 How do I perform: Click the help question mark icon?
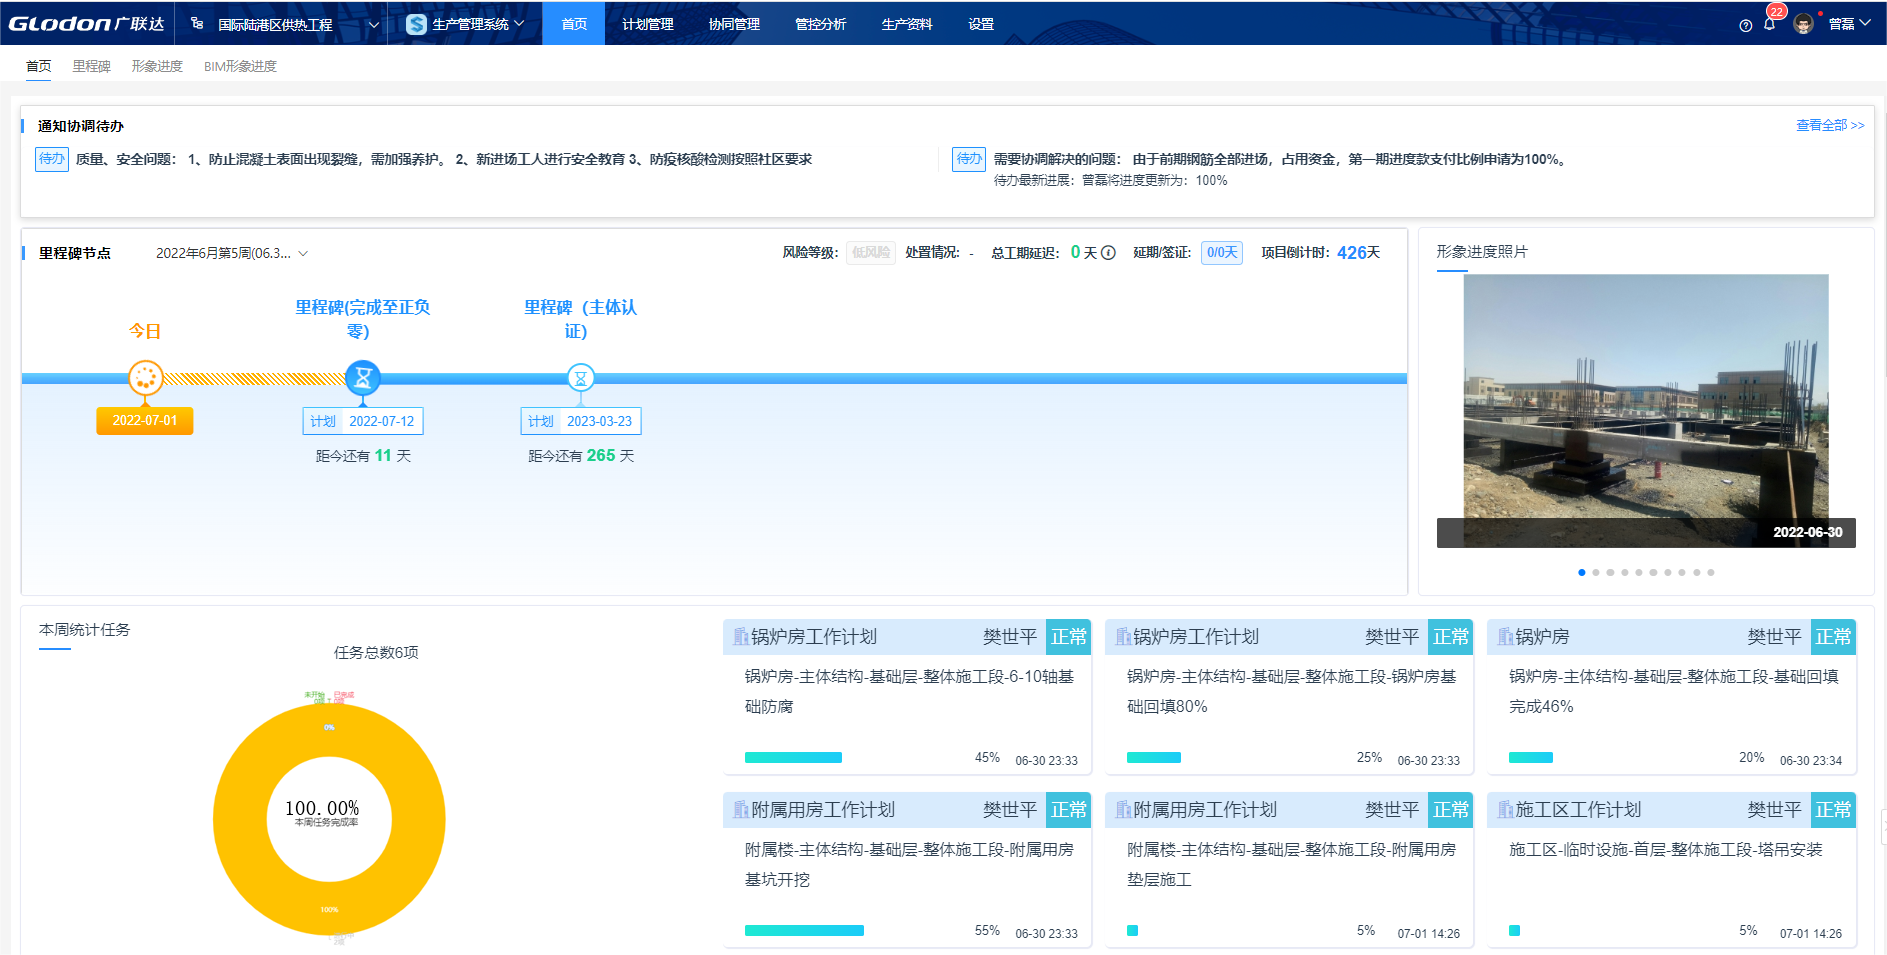pyautogui.click(x=1745, y=25)
